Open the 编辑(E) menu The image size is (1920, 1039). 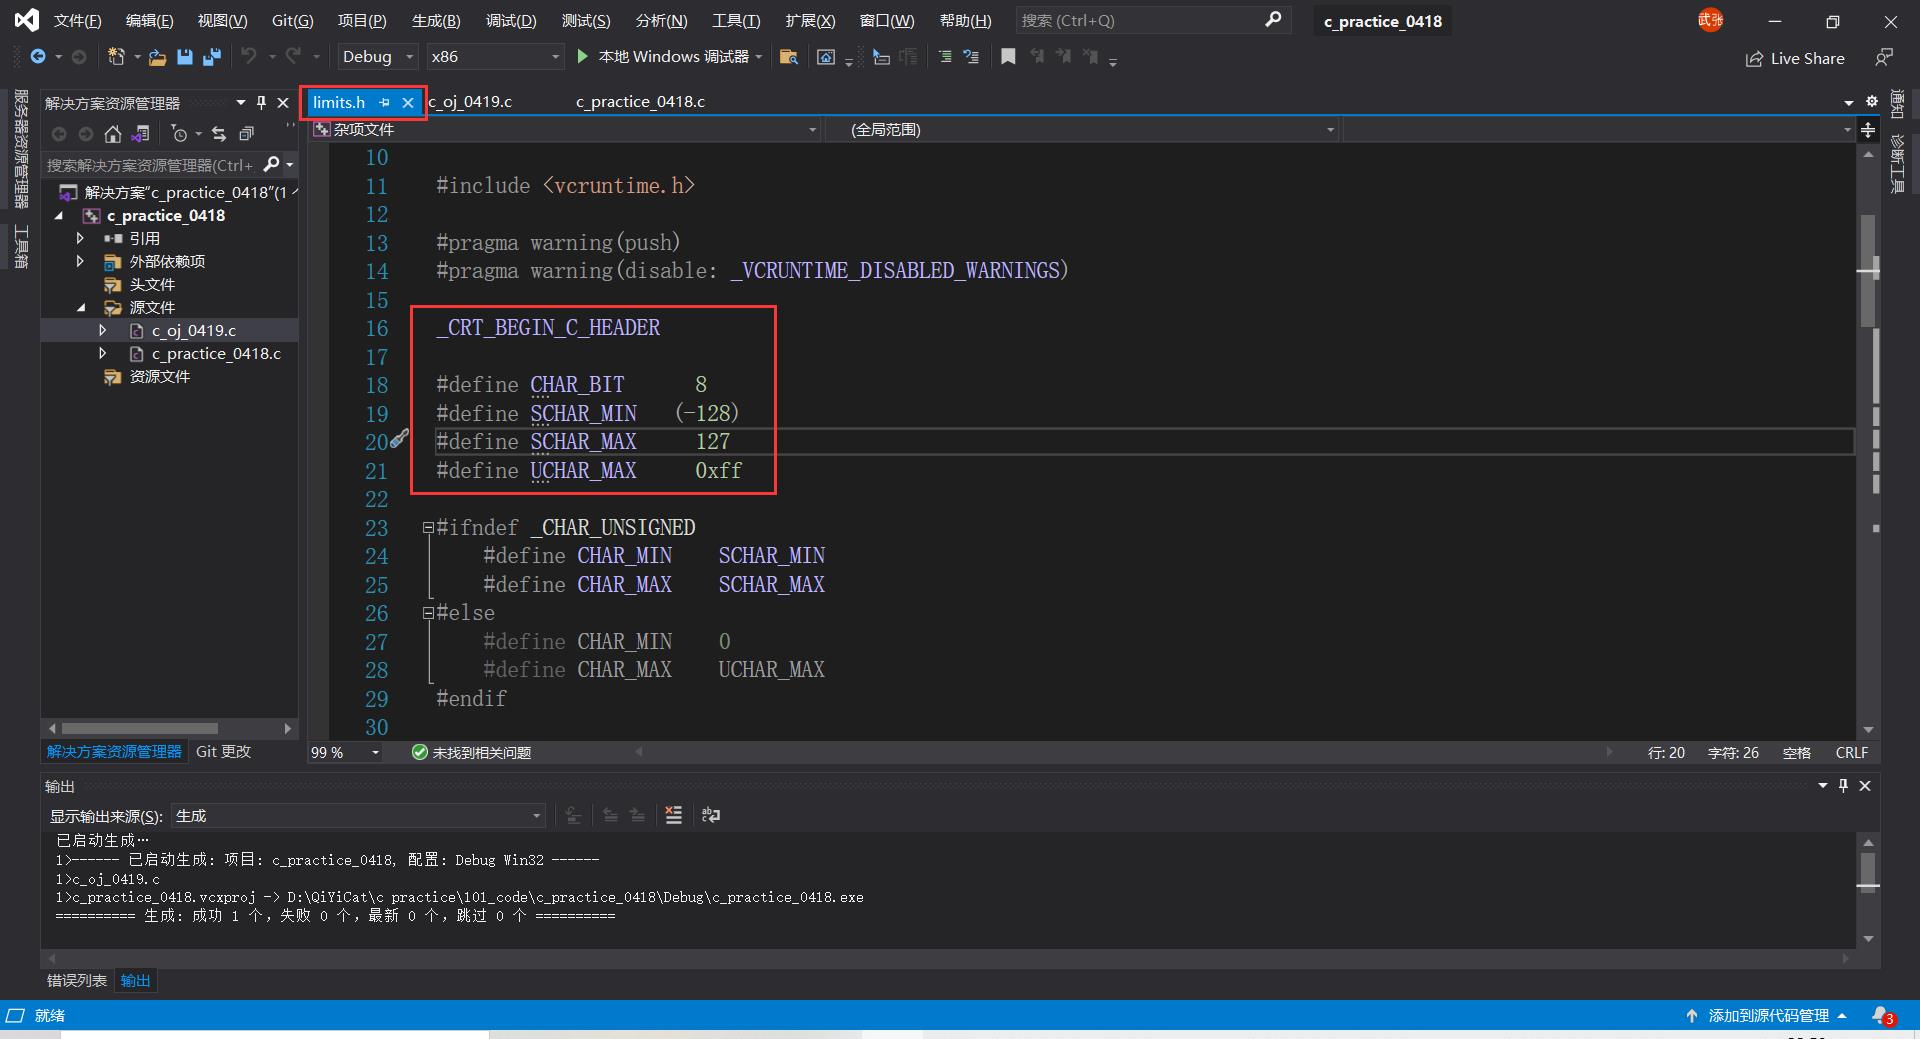150,20
